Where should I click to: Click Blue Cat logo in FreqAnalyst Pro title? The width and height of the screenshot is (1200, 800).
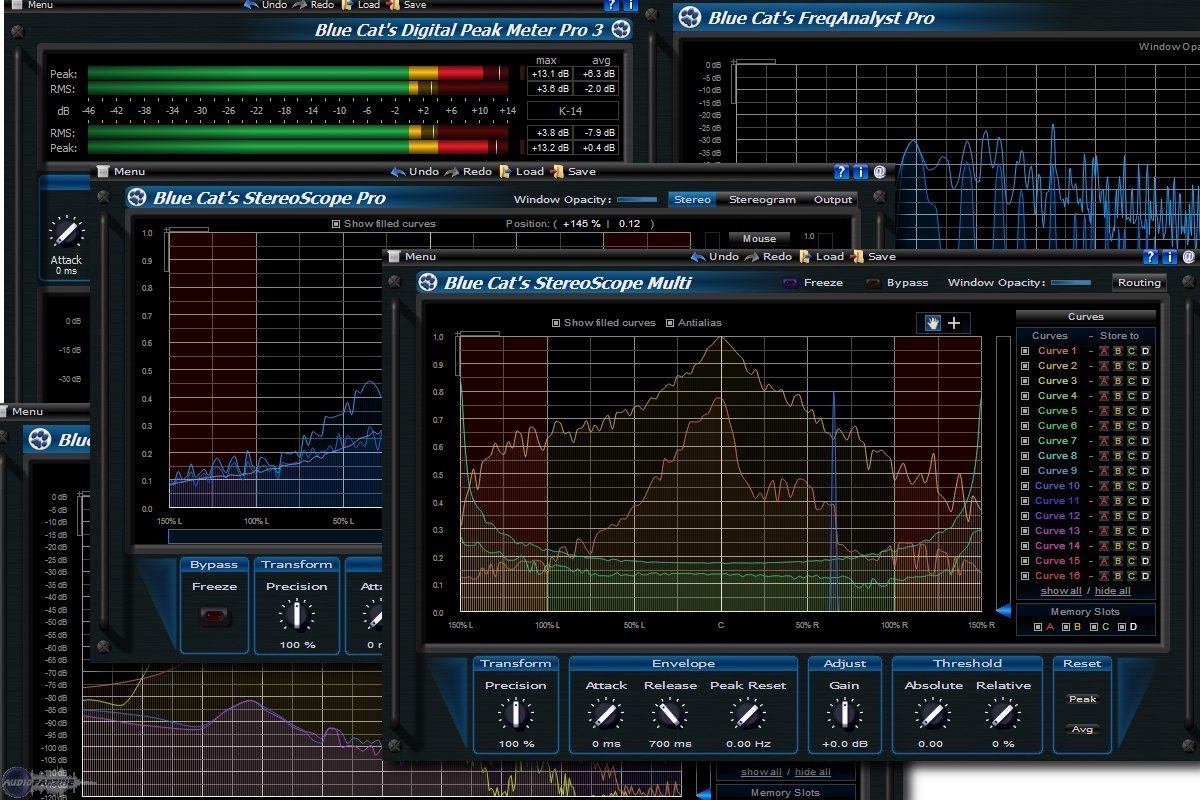(689, 17)
